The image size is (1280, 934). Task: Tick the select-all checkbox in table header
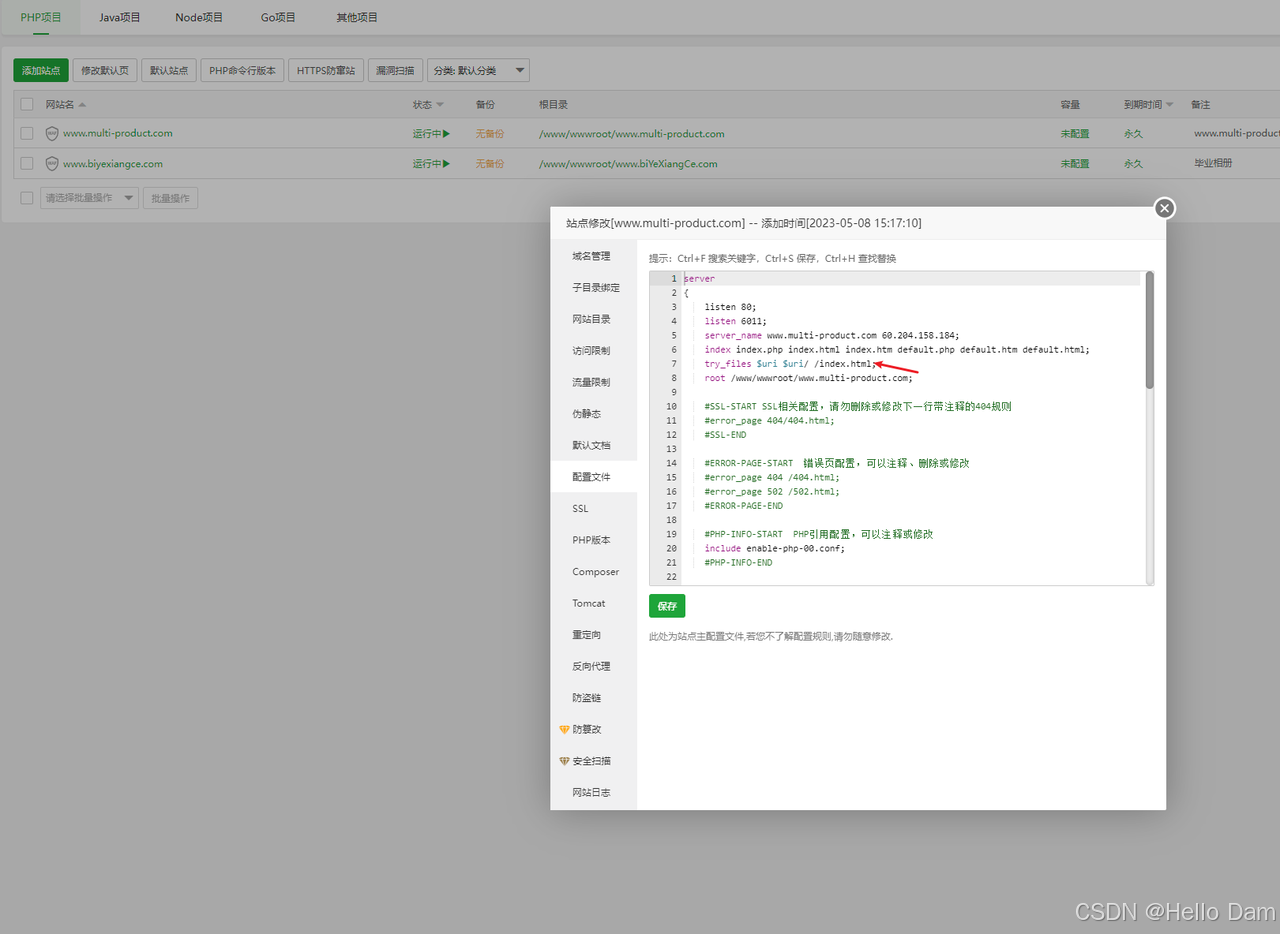click(x=27, y=104)
